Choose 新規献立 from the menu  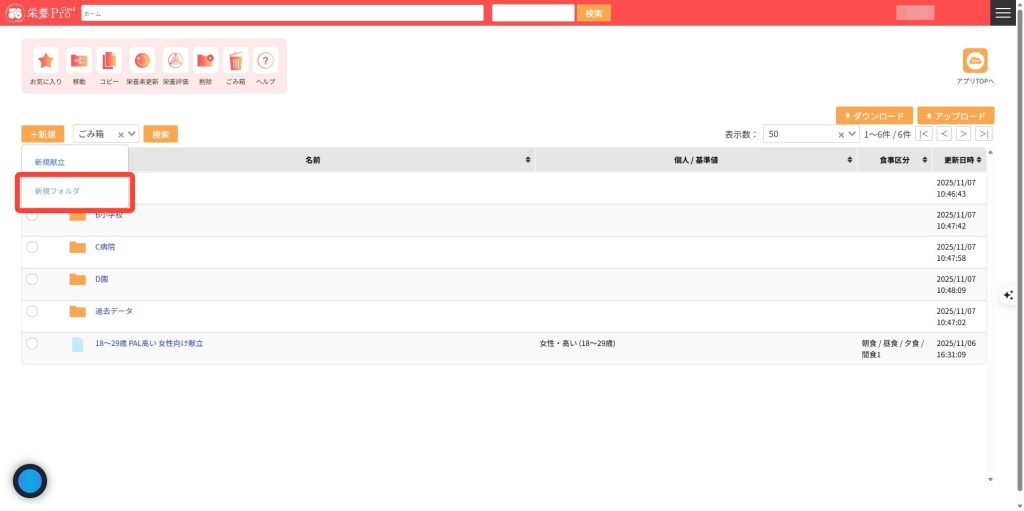pos(50,162)
